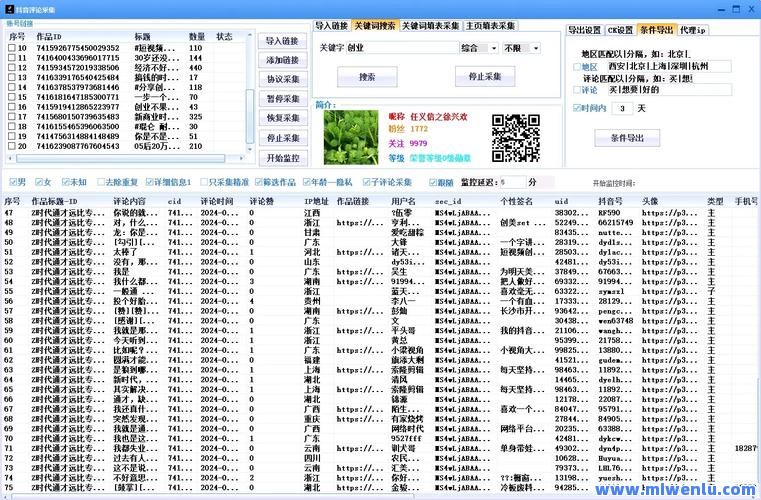Image resolution: width=761 pixels, height=500 pixels.
Task: Toggle the 跟随 checkbox
Action: pyautogui.click(x=433, y=183)
